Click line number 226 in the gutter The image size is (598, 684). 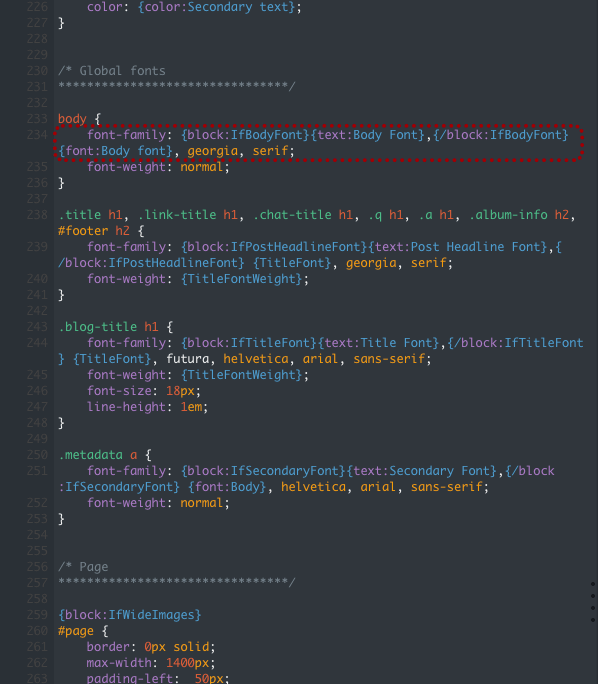point(37,7)
